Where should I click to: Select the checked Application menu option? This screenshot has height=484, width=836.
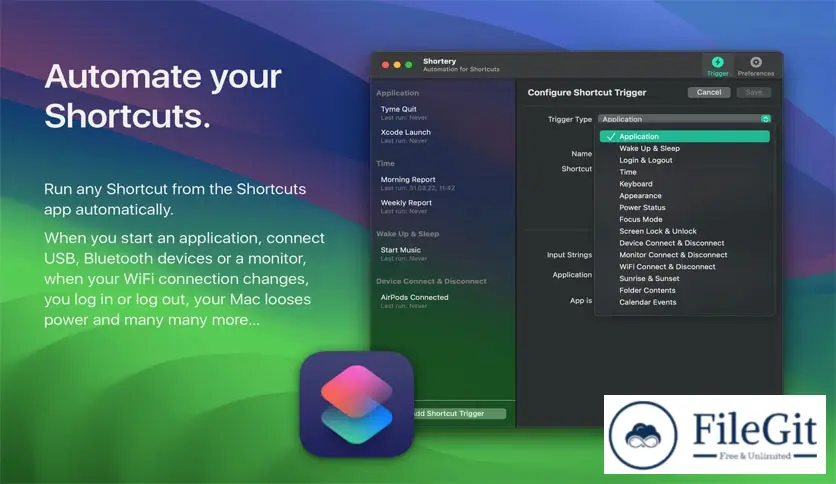(685, 136)
